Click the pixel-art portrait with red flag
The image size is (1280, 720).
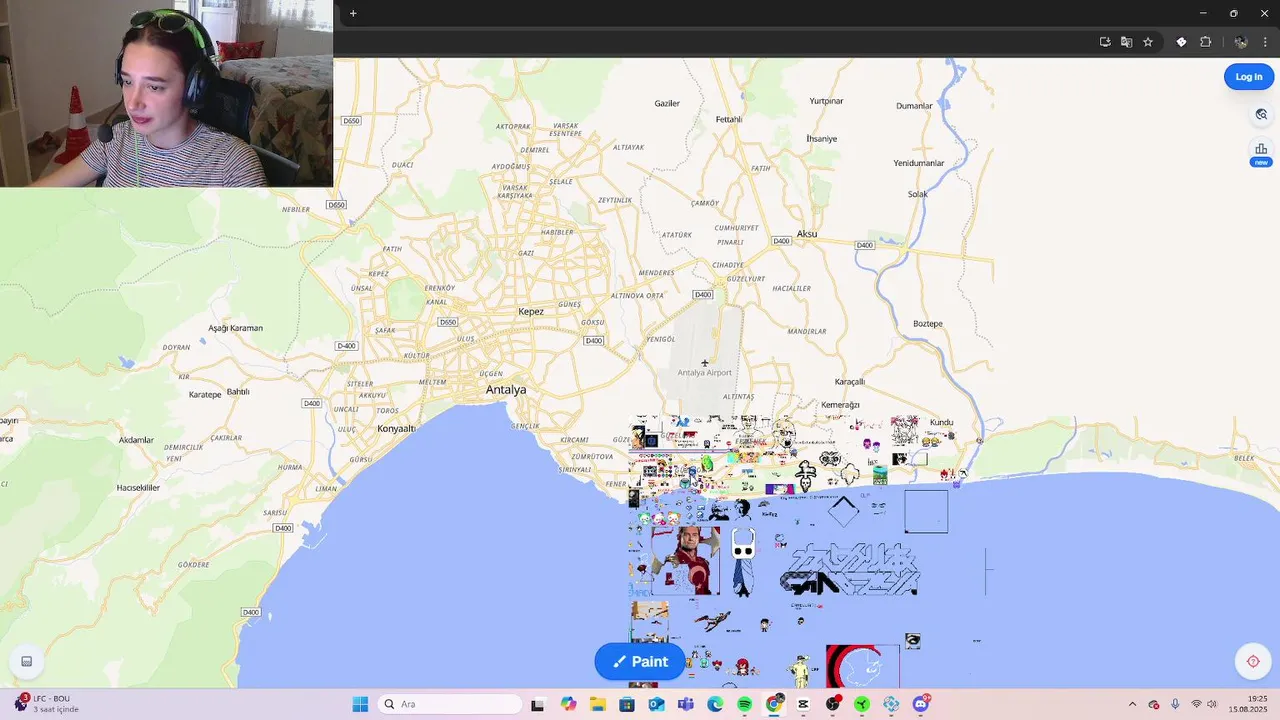pos(685,561)
